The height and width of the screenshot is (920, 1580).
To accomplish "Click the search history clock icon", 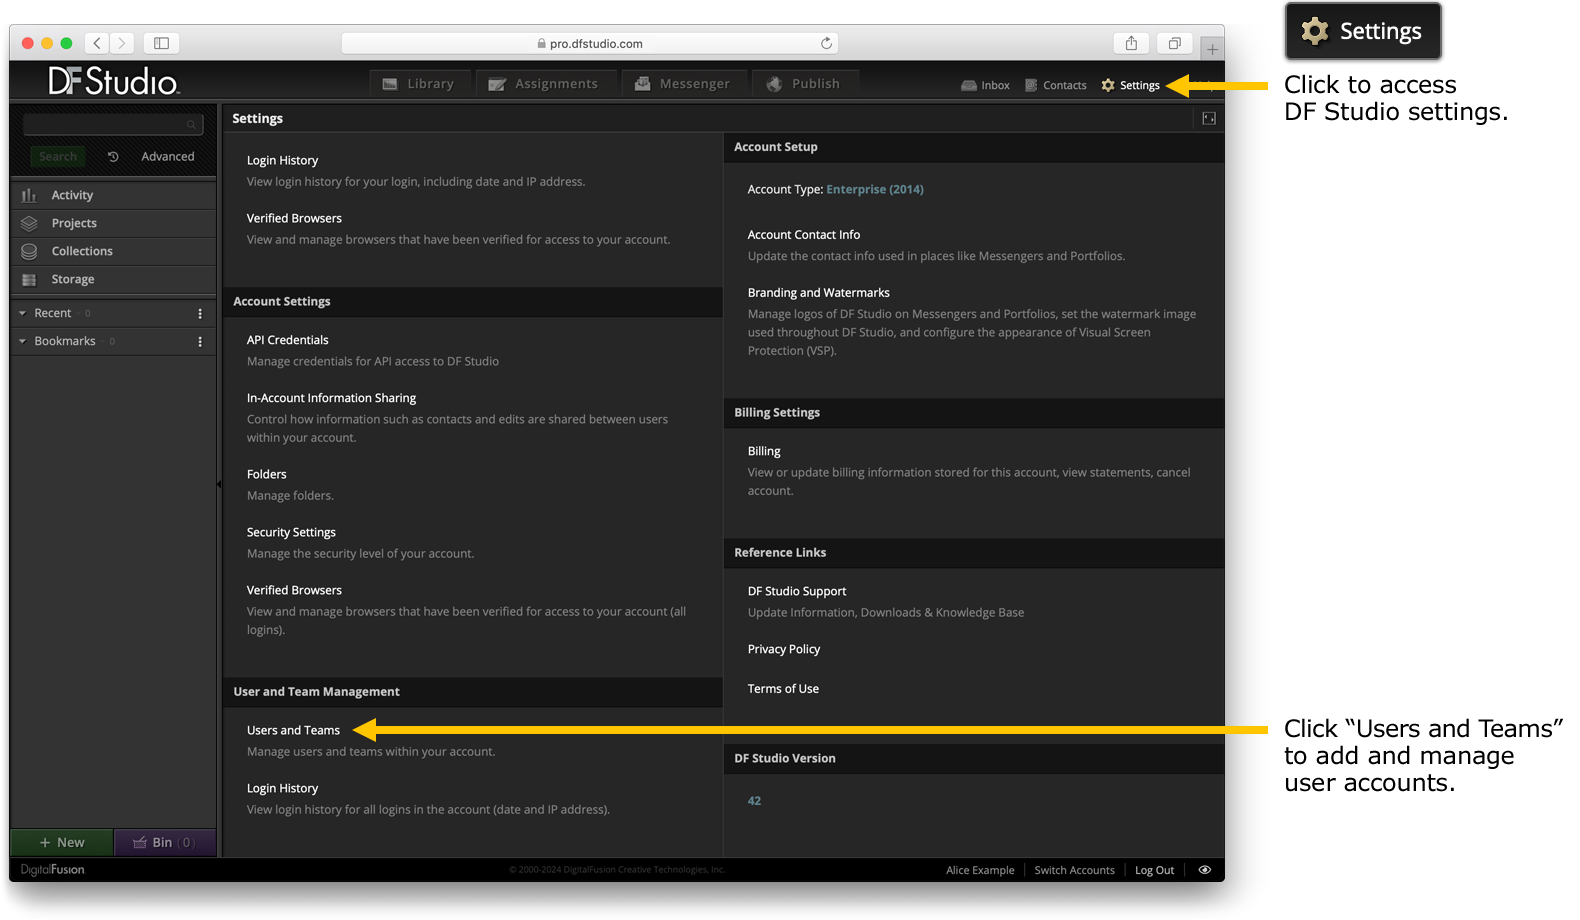I will coord(113,157).
